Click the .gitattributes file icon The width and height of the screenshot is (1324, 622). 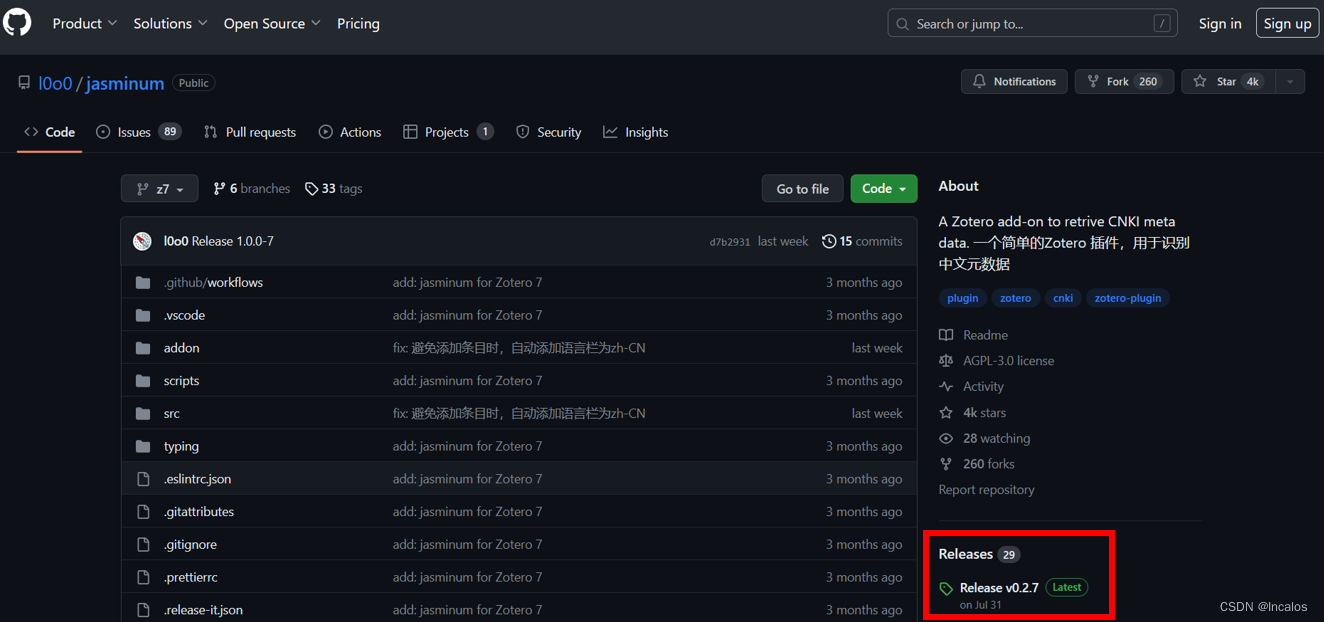[x=143, y=512]
